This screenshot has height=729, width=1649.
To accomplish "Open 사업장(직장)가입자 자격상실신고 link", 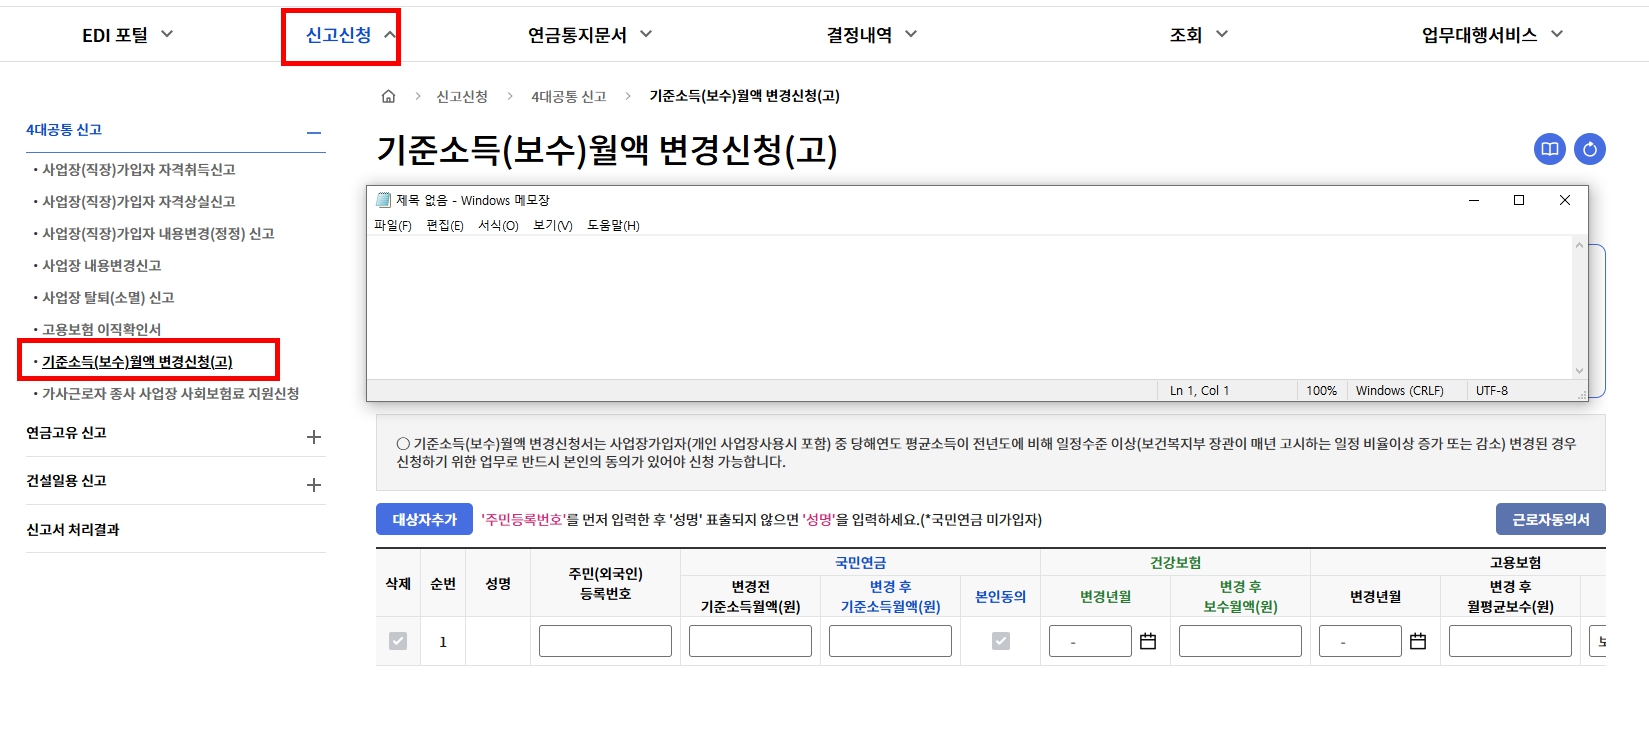I will [x=138, y=202].
